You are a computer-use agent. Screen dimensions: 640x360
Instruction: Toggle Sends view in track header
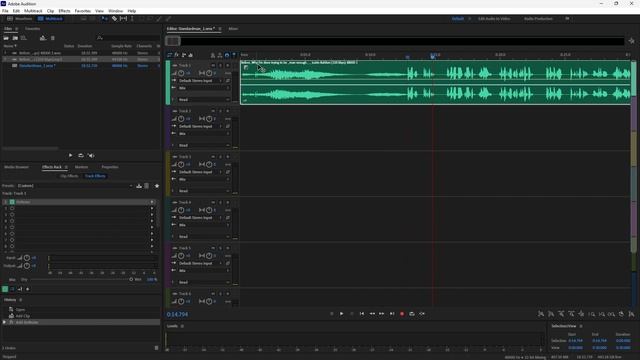pyautogui.click(x=184, y=55)
